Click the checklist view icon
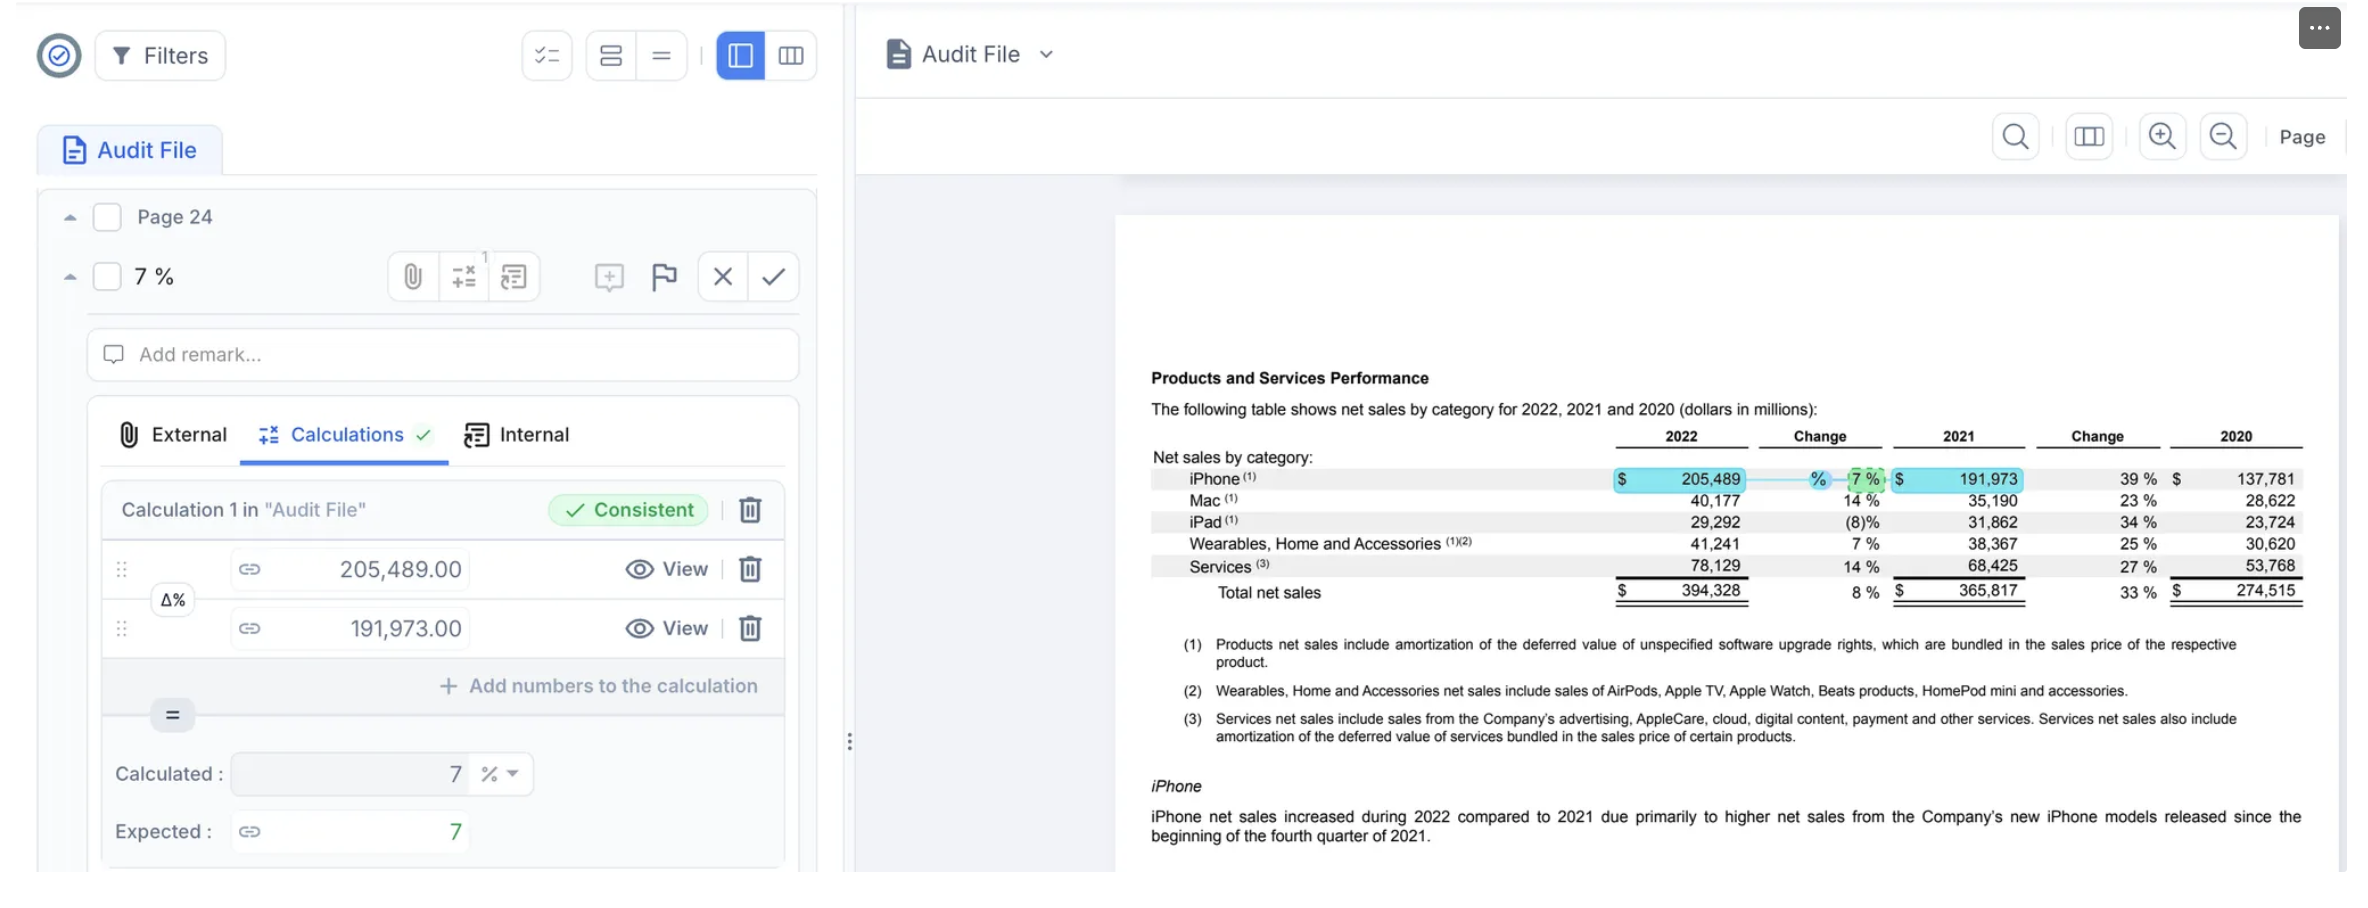Viewport: 2368px width, 908px height. coord(547,56)
